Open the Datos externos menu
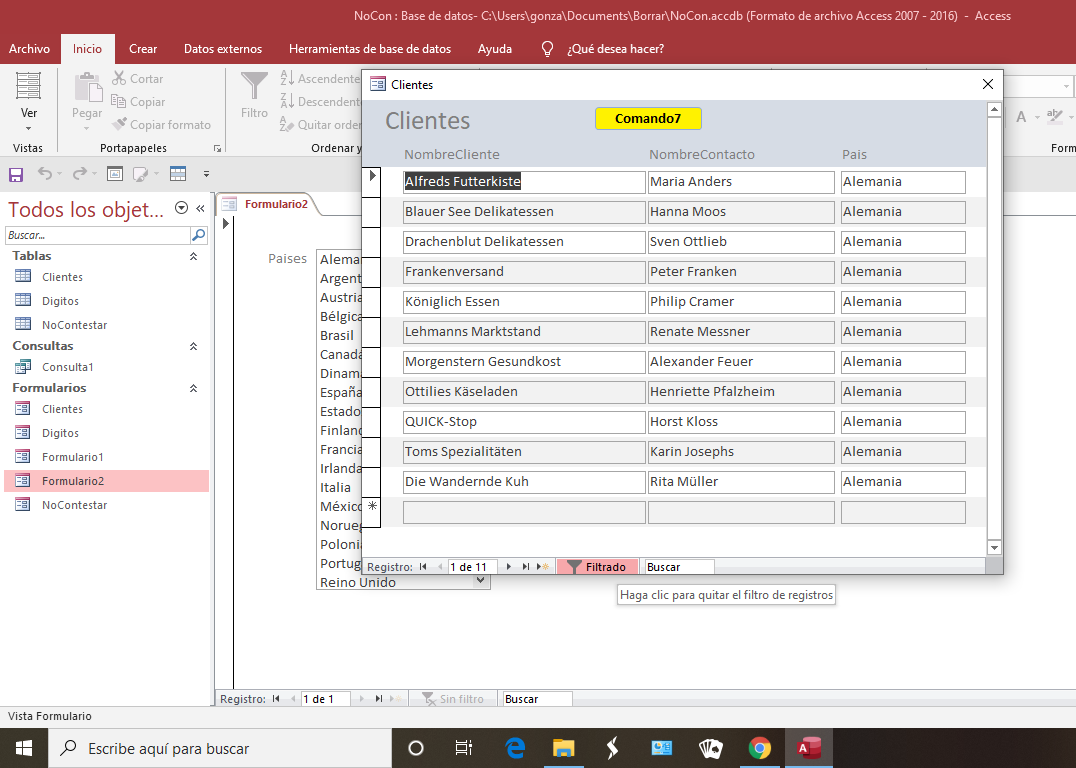The width and height of the screenshot is (1076, 768). point(223,48)
